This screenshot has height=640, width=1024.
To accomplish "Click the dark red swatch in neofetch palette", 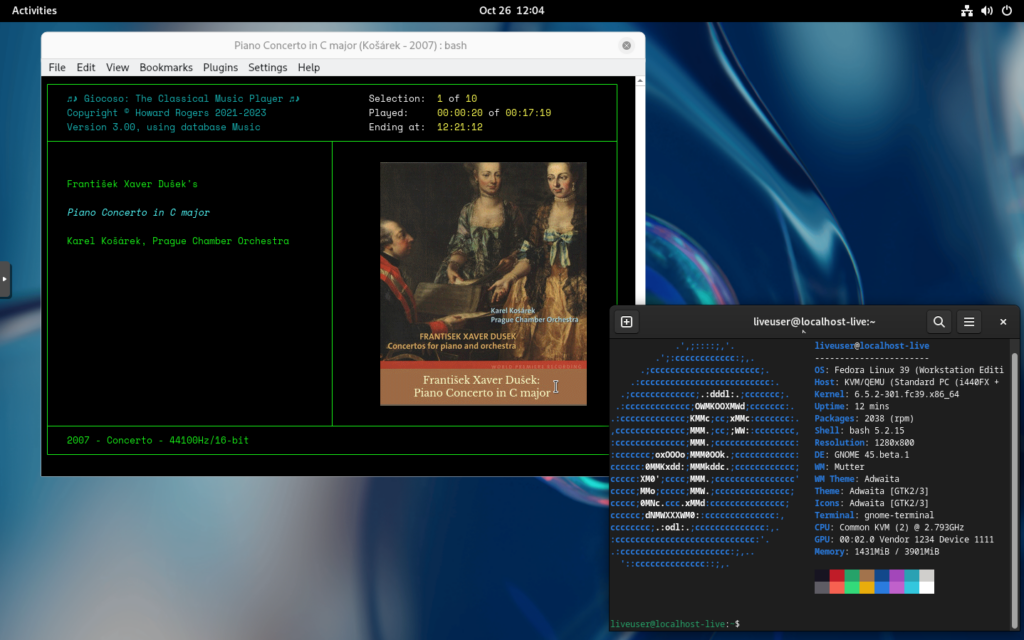I will (837, 575).
